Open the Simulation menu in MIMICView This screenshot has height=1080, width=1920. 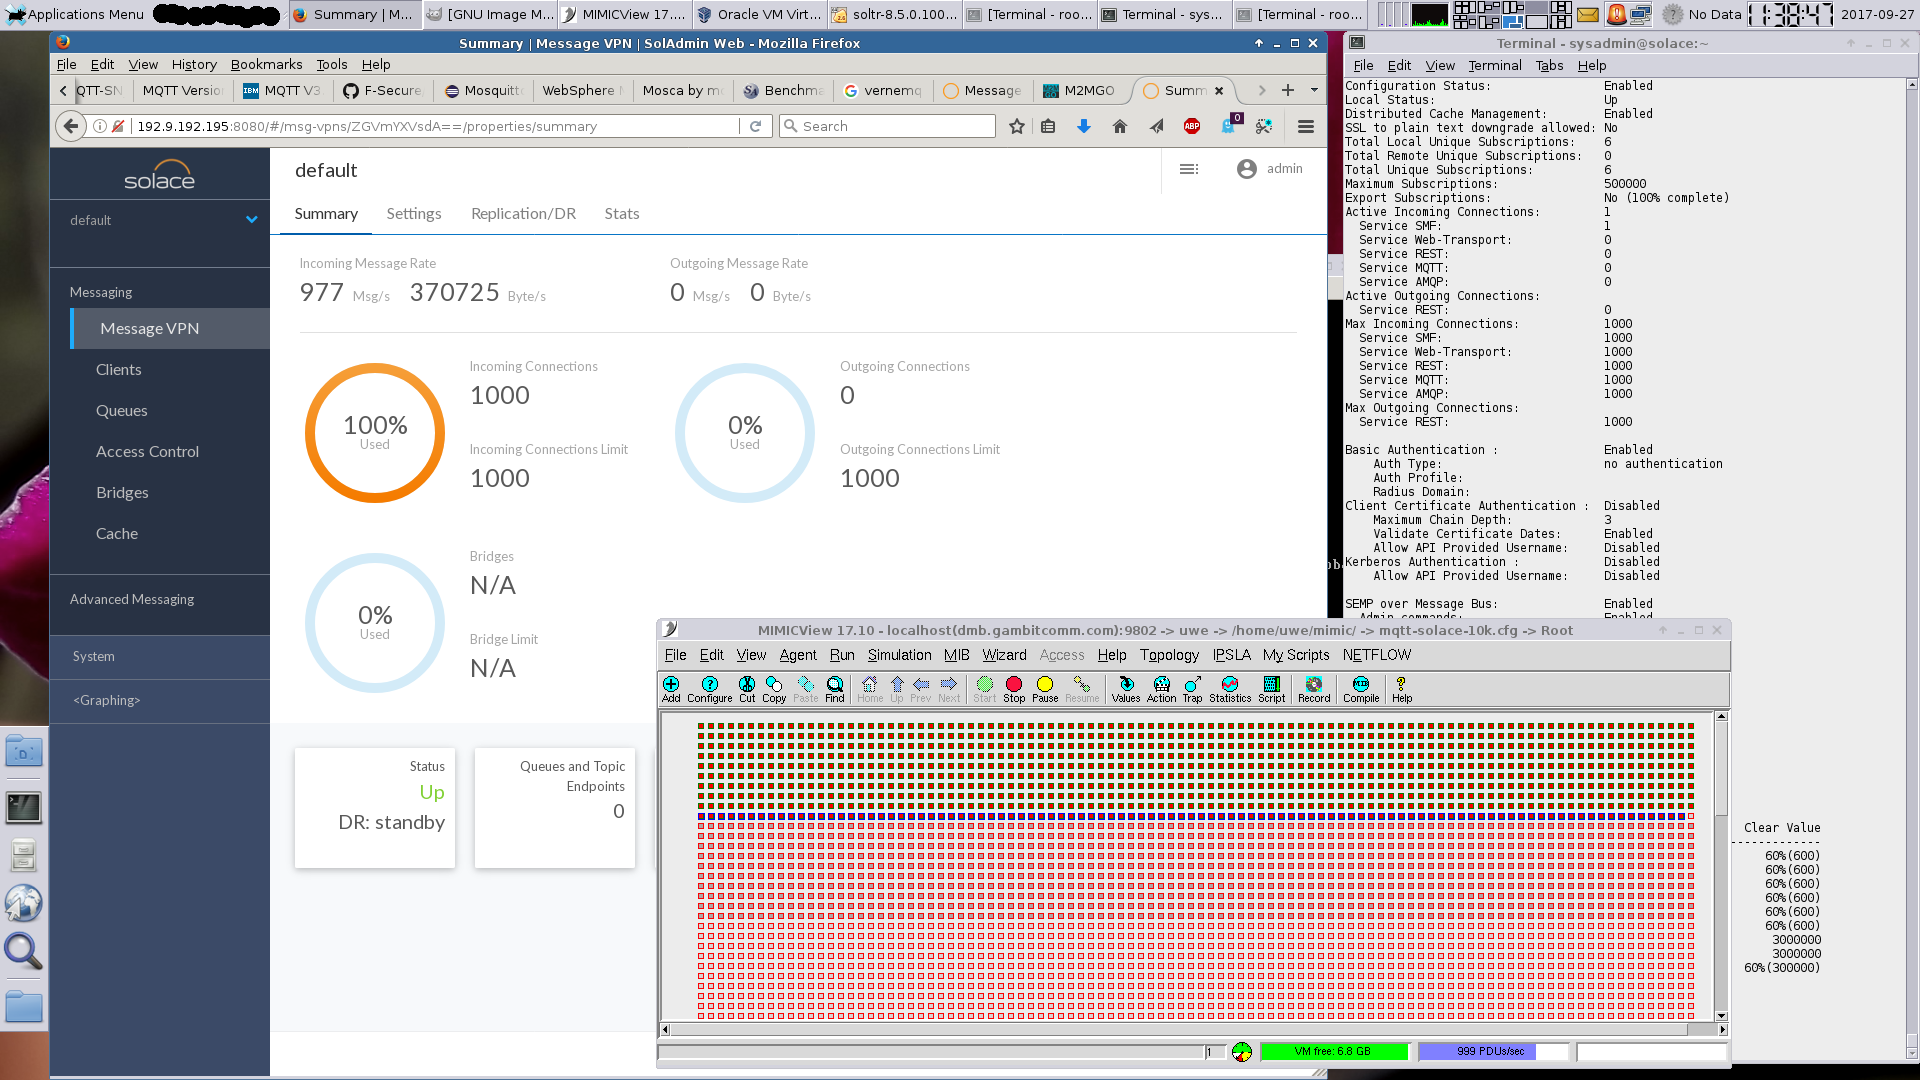(x=899, y=655)
